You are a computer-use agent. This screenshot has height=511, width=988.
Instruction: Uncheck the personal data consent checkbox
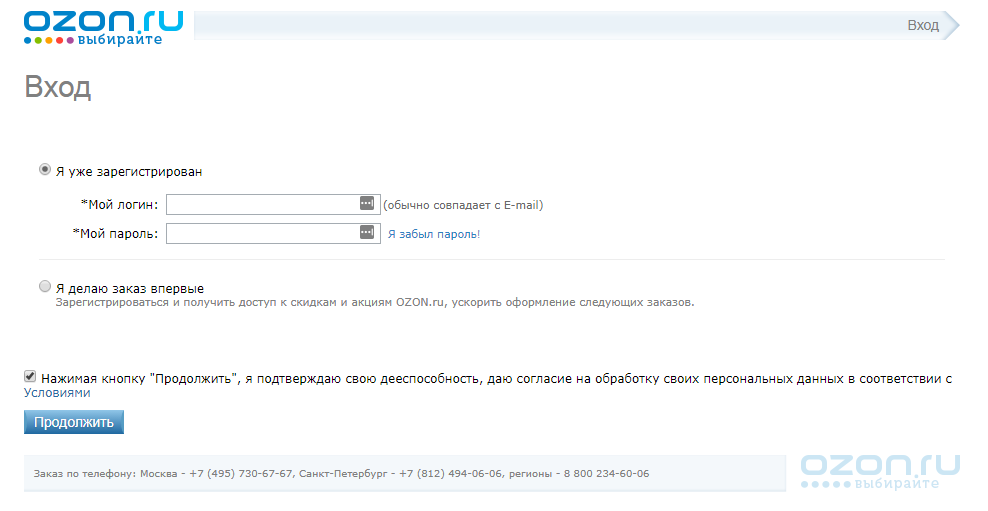pos(31,377)
